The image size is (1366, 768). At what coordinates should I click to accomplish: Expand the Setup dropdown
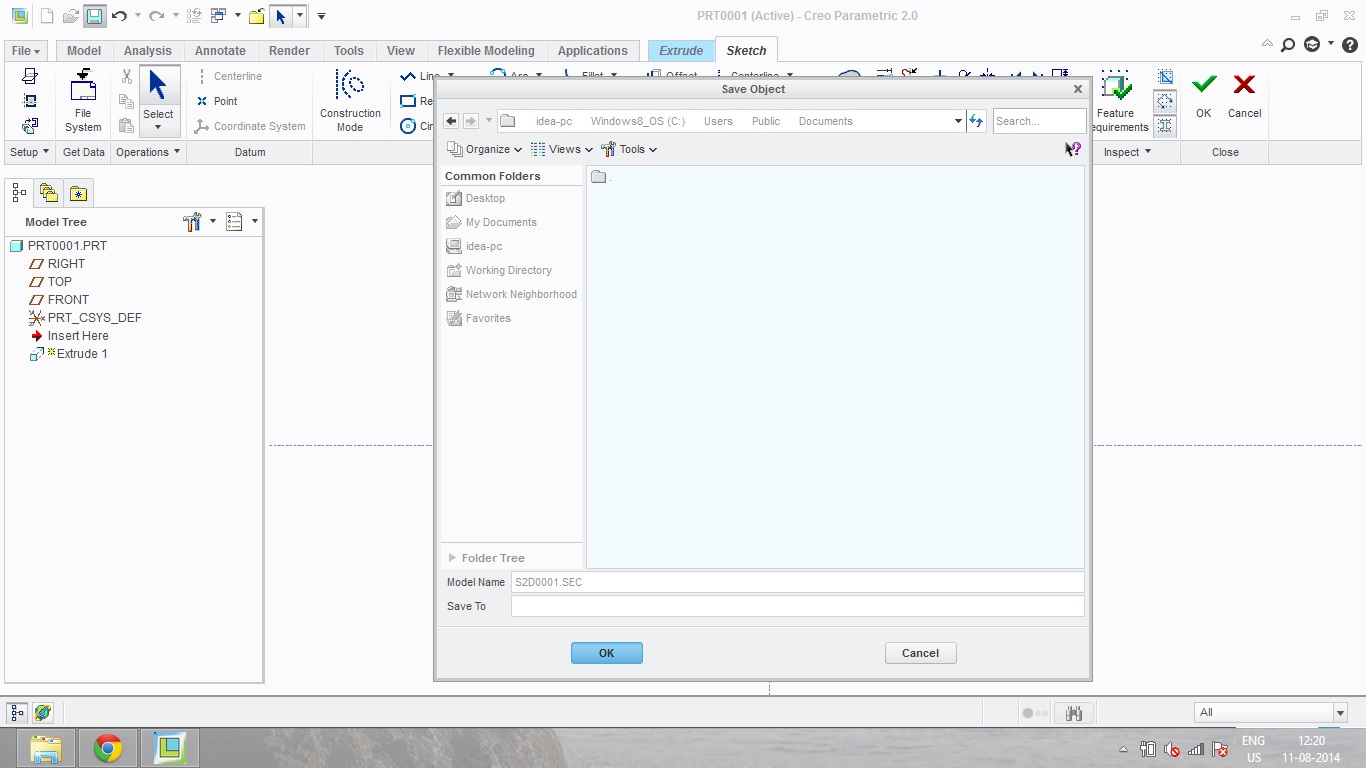(x=29, y=152)
